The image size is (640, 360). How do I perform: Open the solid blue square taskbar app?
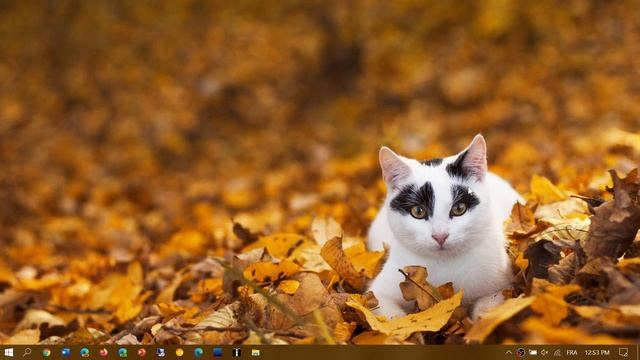[218, 352]
